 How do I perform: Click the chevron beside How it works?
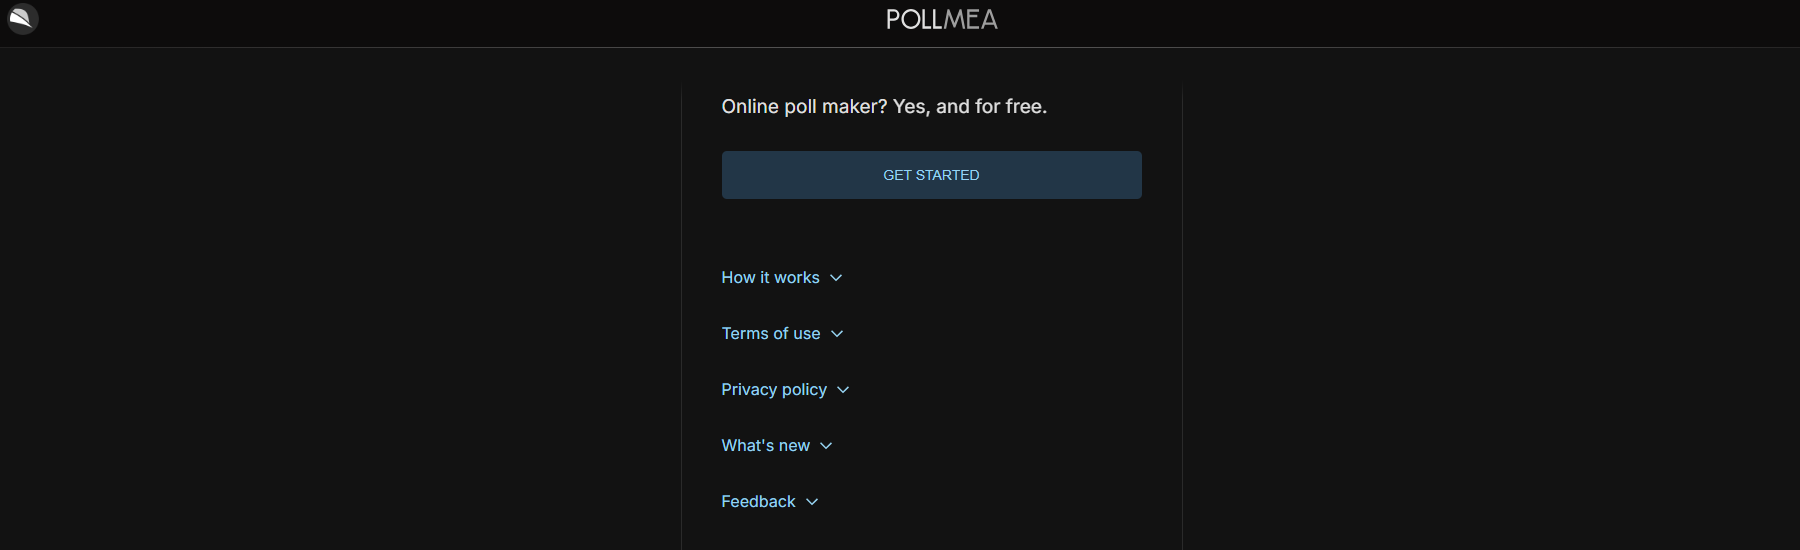[836, 278]
